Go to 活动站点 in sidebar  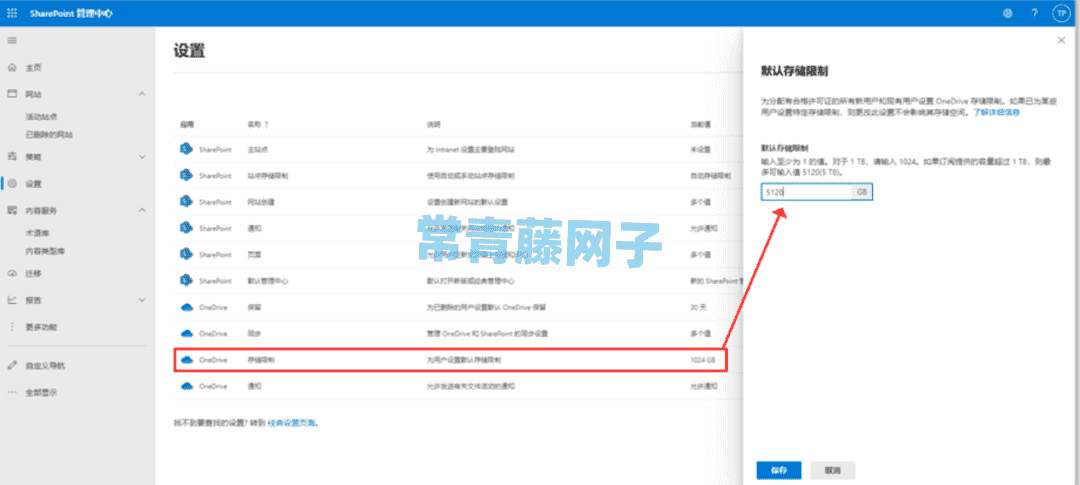41,116
